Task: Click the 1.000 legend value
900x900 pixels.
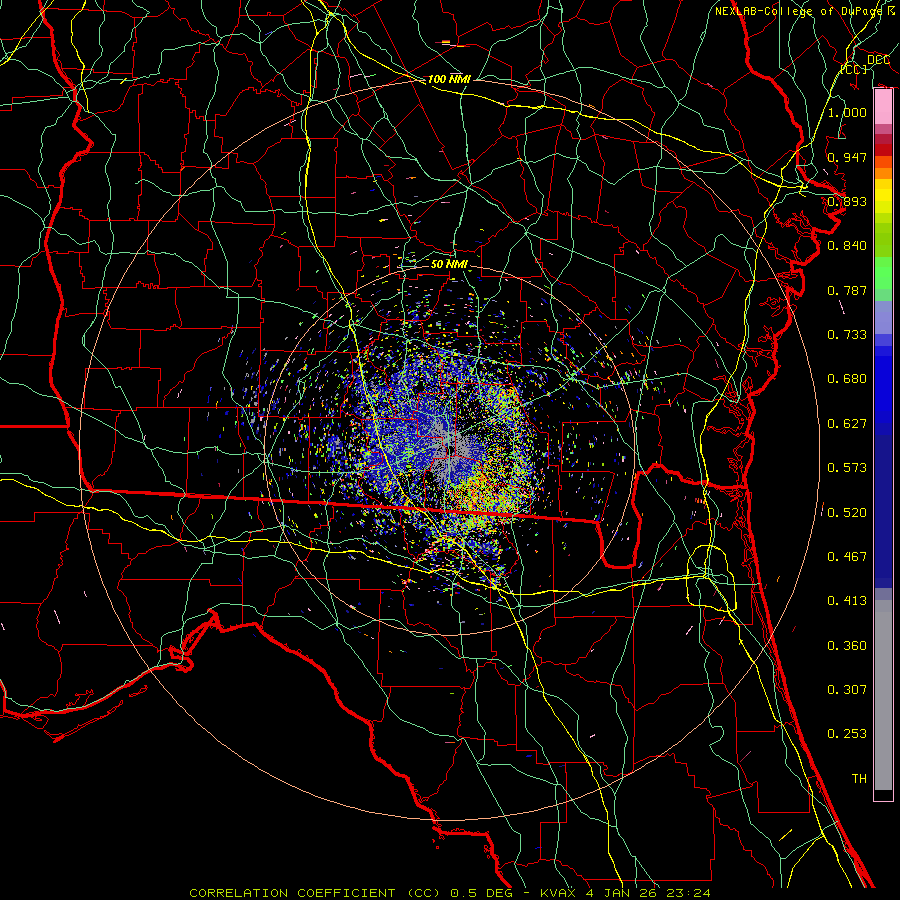Action: [x=847, y=112]
